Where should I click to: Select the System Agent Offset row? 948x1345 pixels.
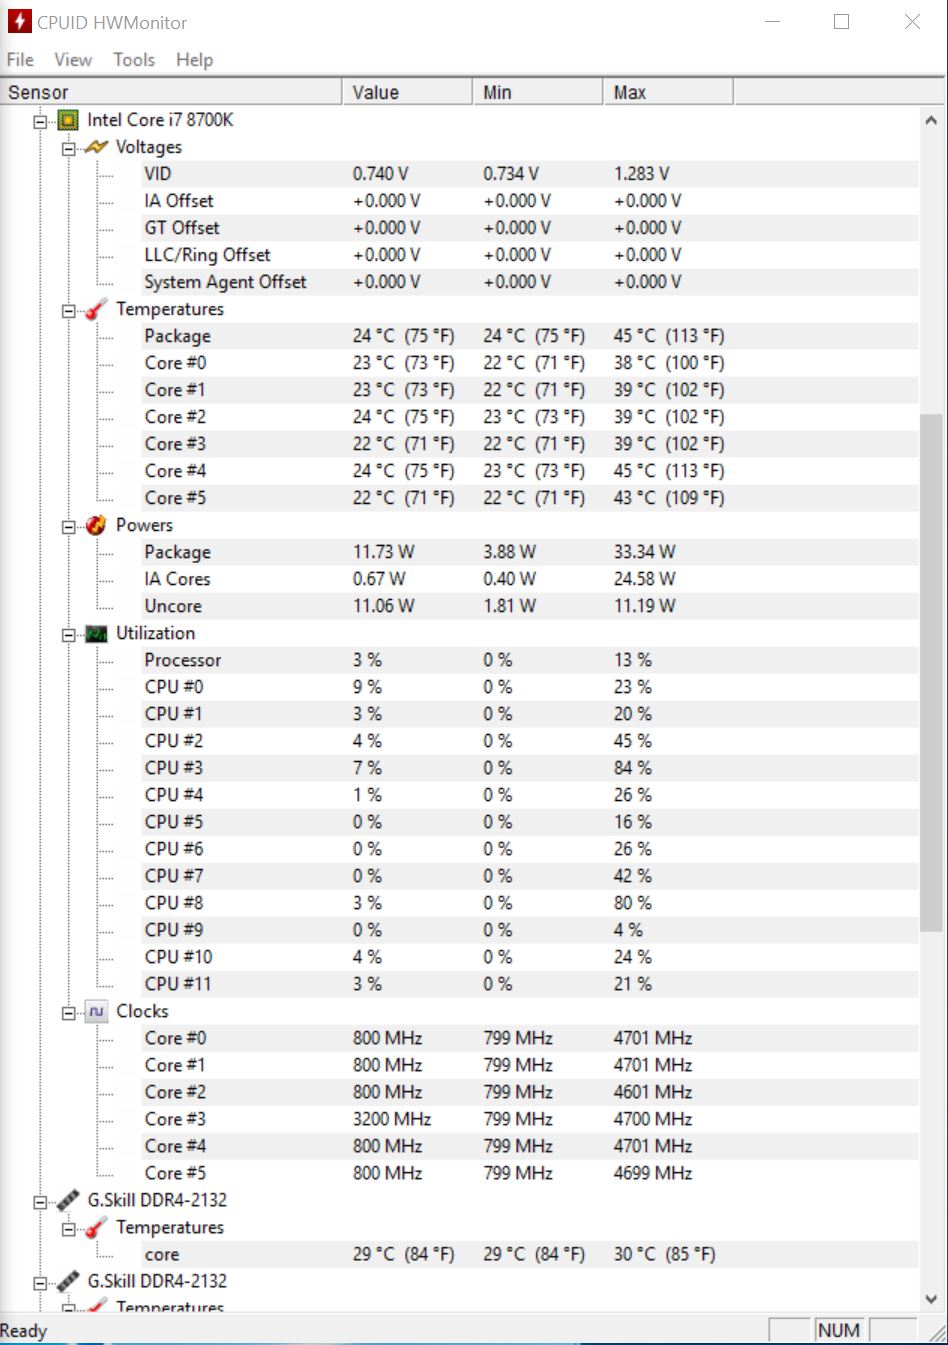tap(225, 282)
